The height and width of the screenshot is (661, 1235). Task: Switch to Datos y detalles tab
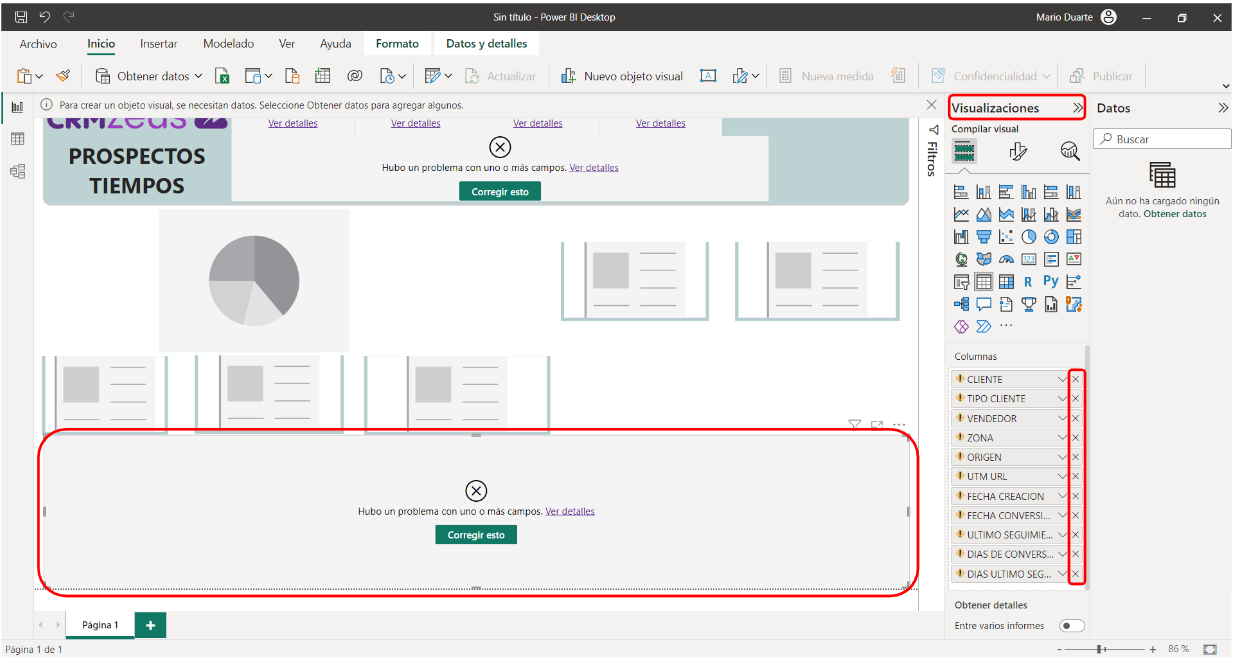click(x=486, y=44)
